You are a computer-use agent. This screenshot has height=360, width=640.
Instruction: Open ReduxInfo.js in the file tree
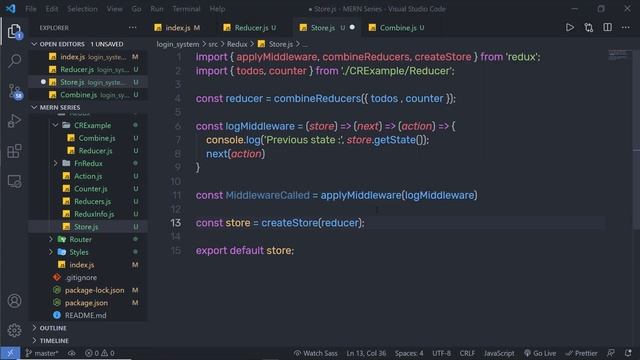(88, 214)
